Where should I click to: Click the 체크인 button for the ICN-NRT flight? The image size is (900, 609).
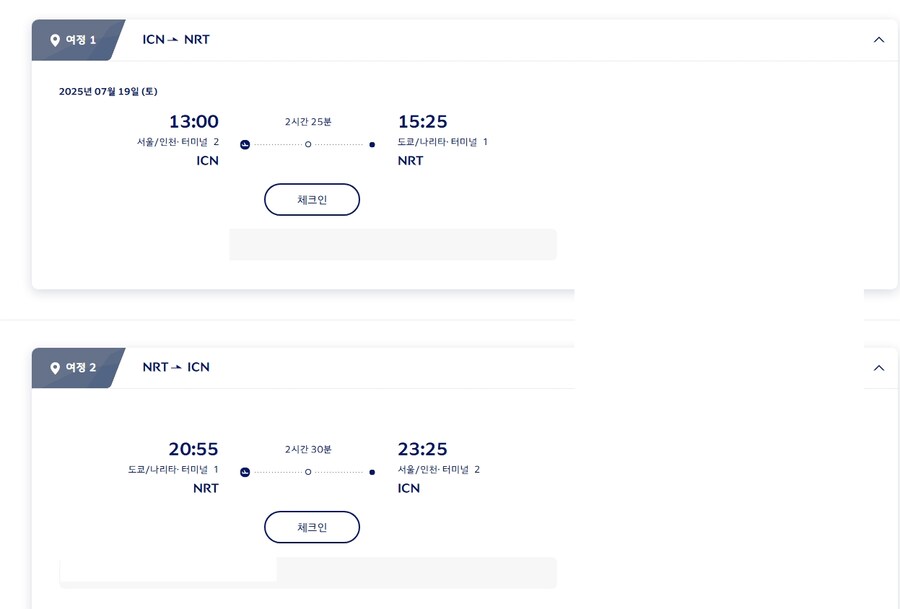pos(312,200)
